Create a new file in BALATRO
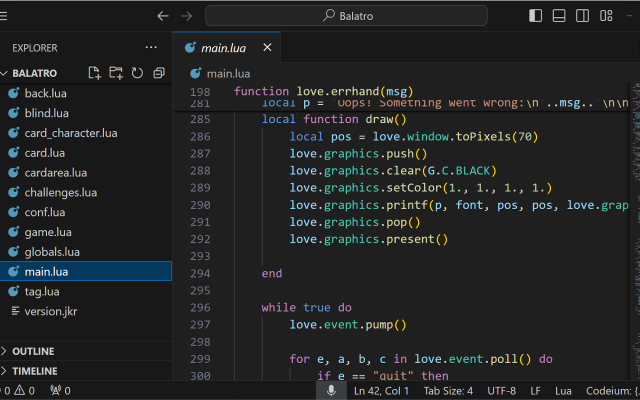The width and height of the screenshot is (640, 400). [94, 73]
